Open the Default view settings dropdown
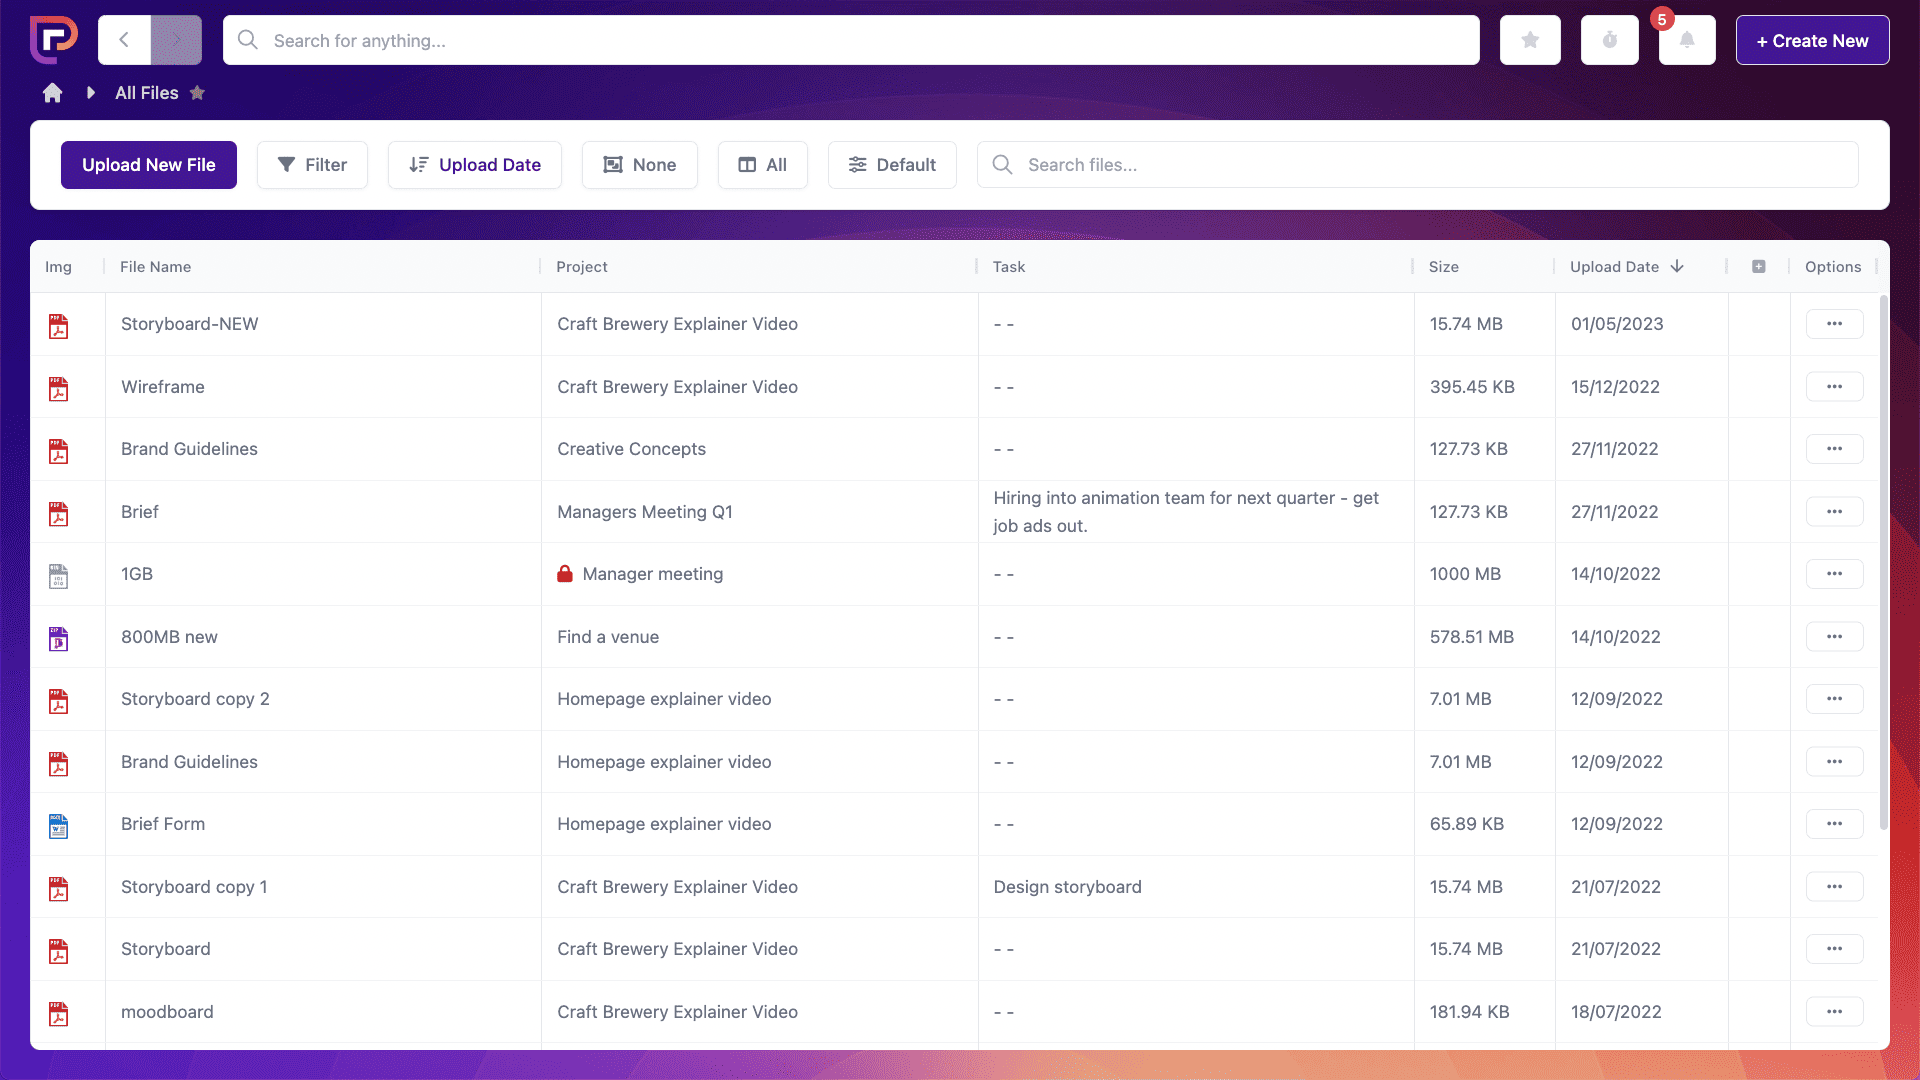1920x1080 pixels. [x=892, y=165]
